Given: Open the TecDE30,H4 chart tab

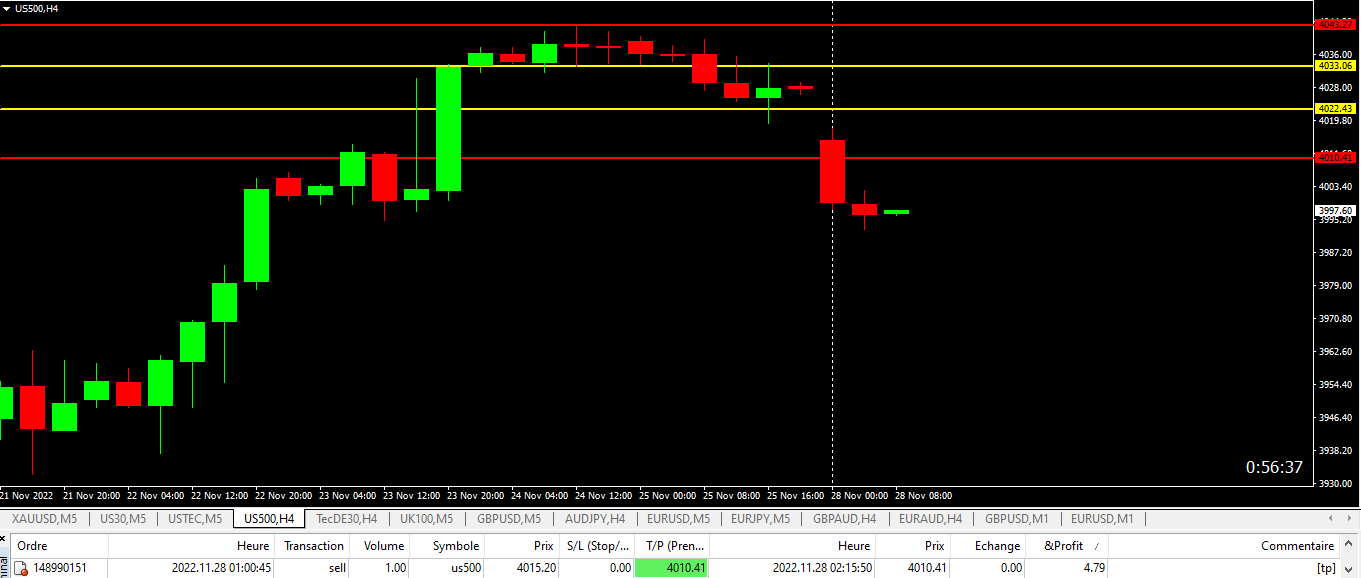Looking at the screenshot, I should tap(346, 518).
